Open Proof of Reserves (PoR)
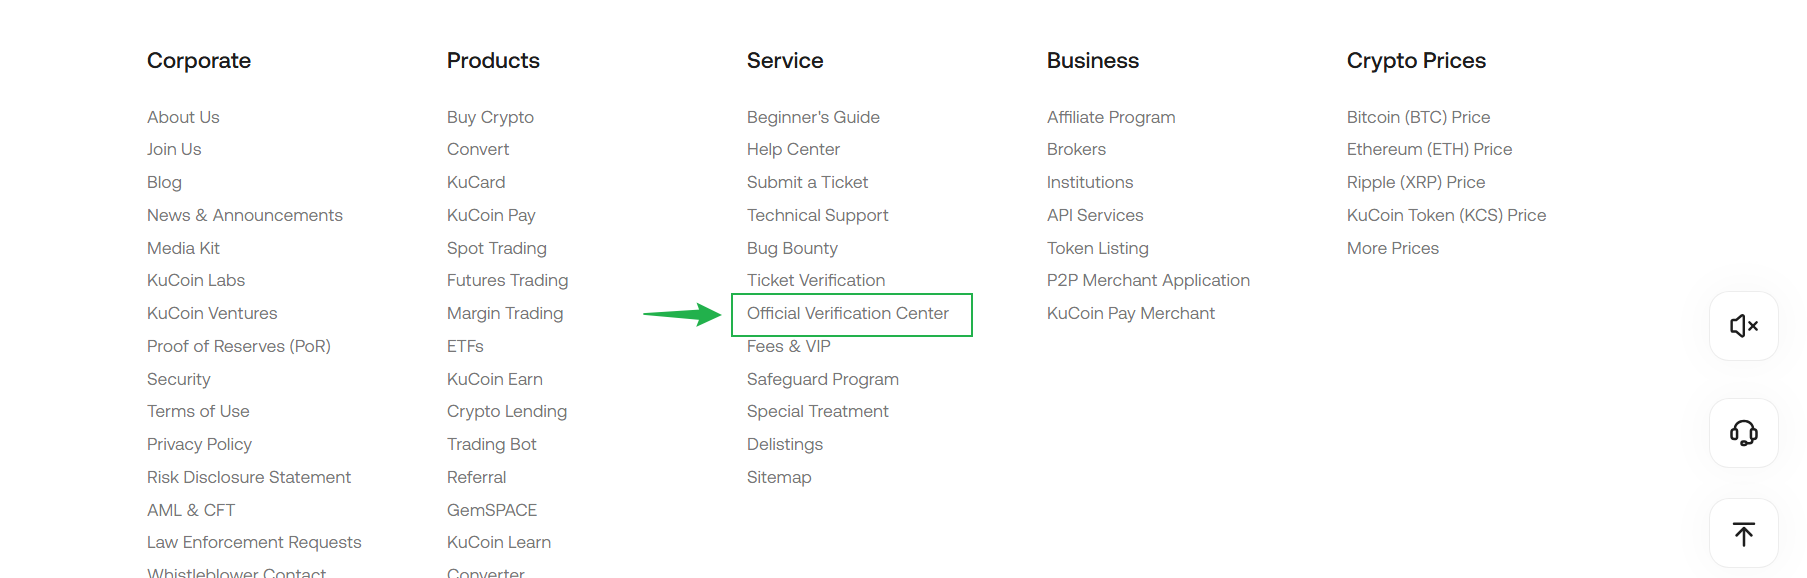 coord(238,346)
